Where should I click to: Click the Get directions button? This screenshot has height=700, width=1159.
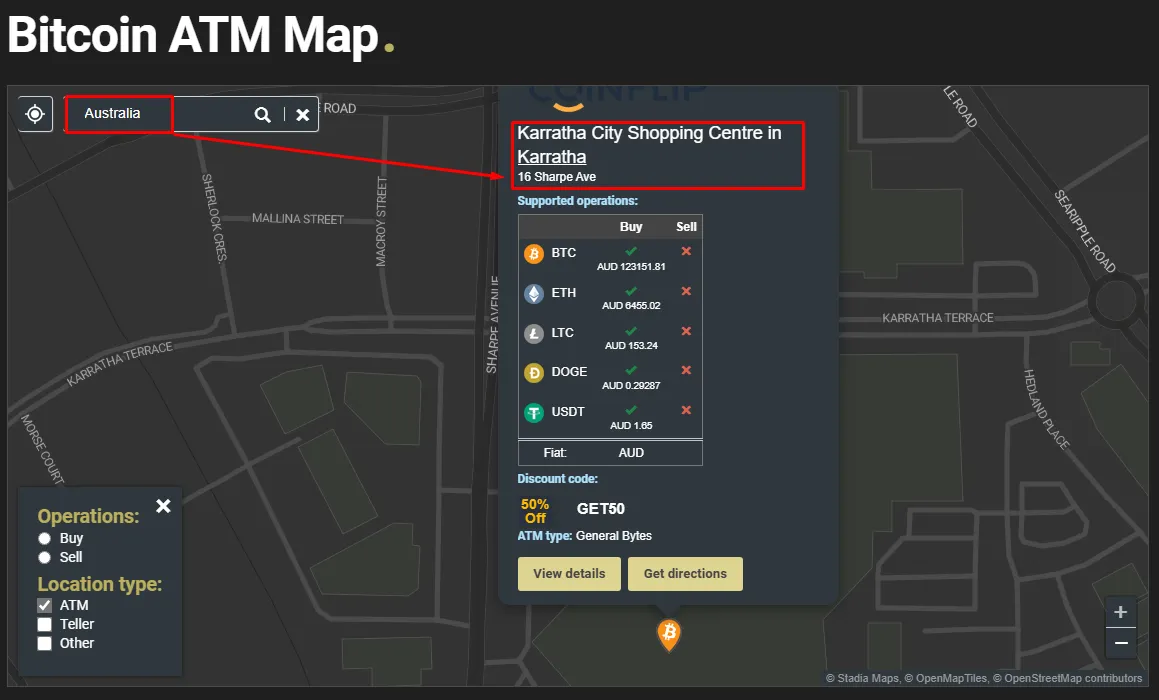point(685,574)
